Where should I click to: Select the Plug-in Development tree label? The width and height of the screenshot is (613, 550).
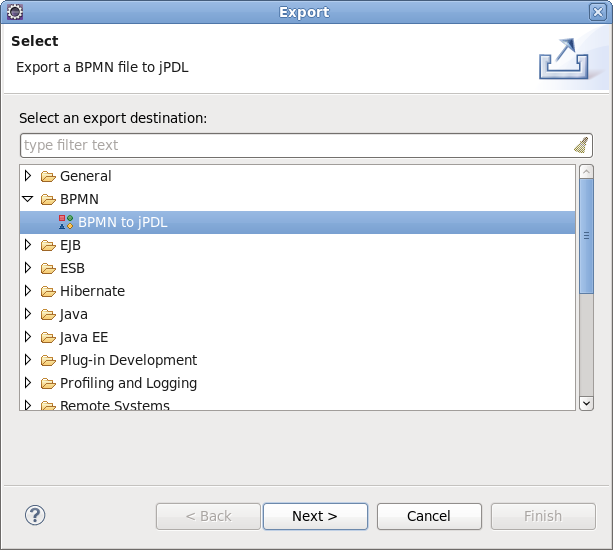(x=129, y=360)
